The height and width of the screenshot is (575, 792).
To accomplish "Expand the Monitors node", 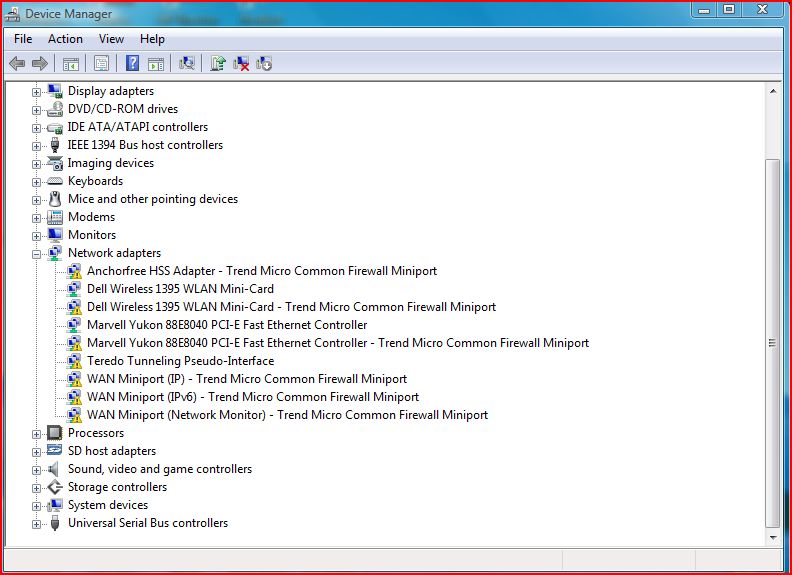I will [x=36, y=236].
